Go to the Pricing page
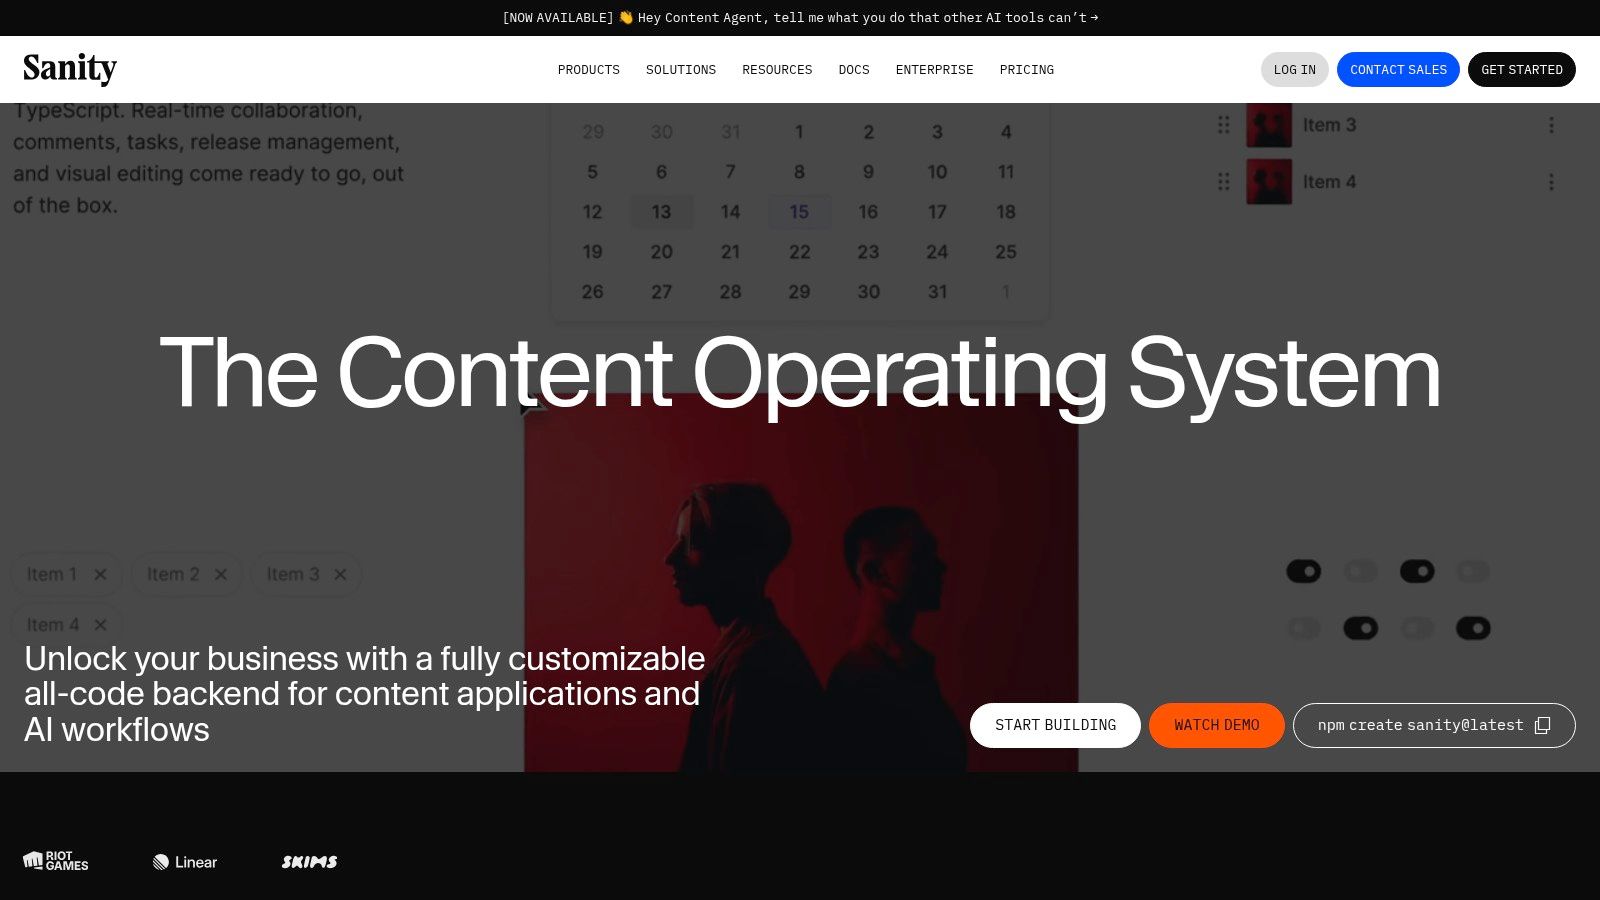The width and height of the screenshot is (1600, 900). pyautogui.click(x=1026, y=70)
